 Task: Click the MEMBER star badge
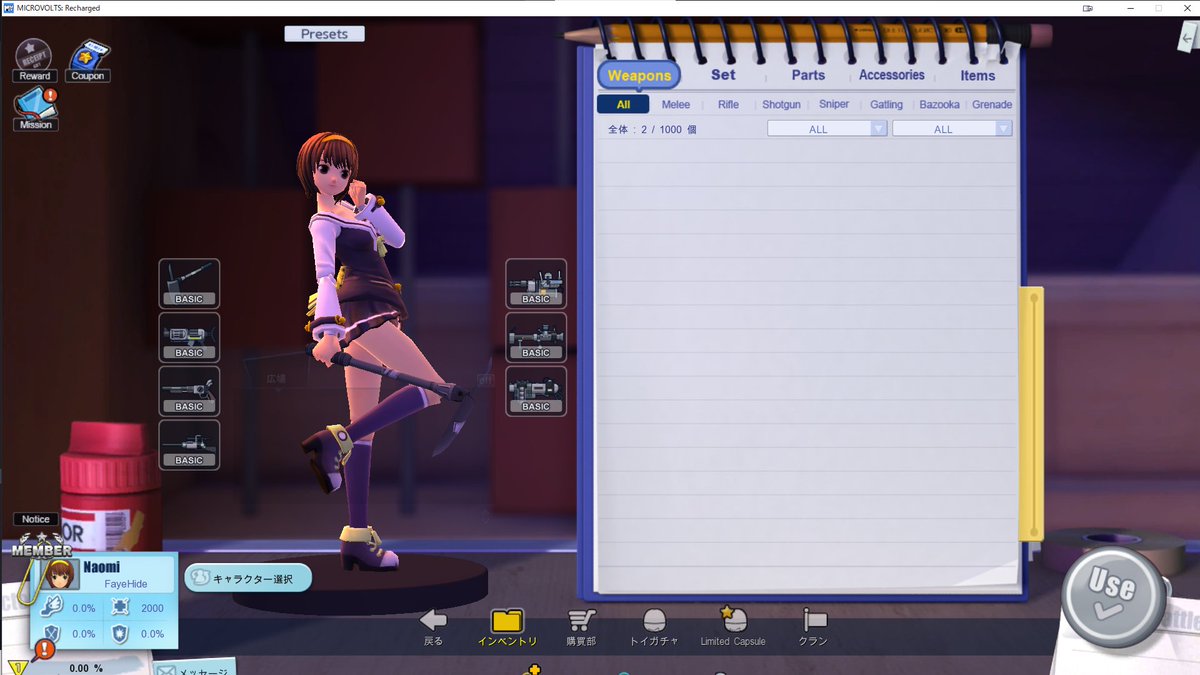coord(41,547)
